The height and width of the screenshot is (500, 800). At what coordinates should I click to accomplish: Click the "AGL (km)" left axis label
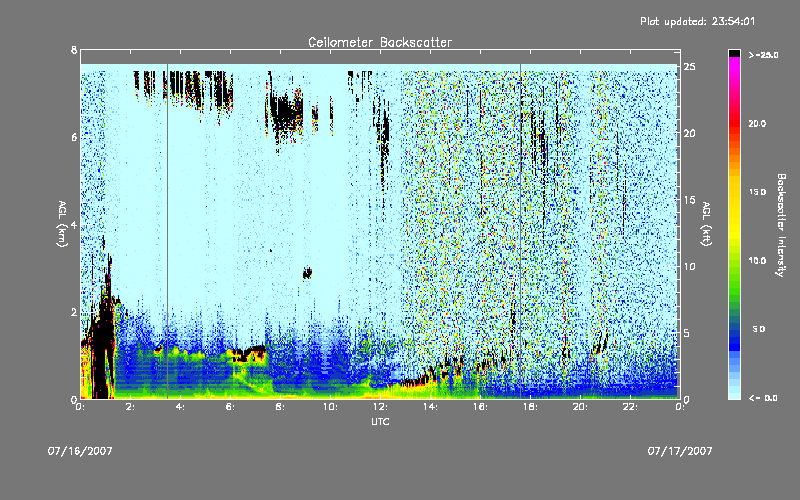[x=62, y=224]
